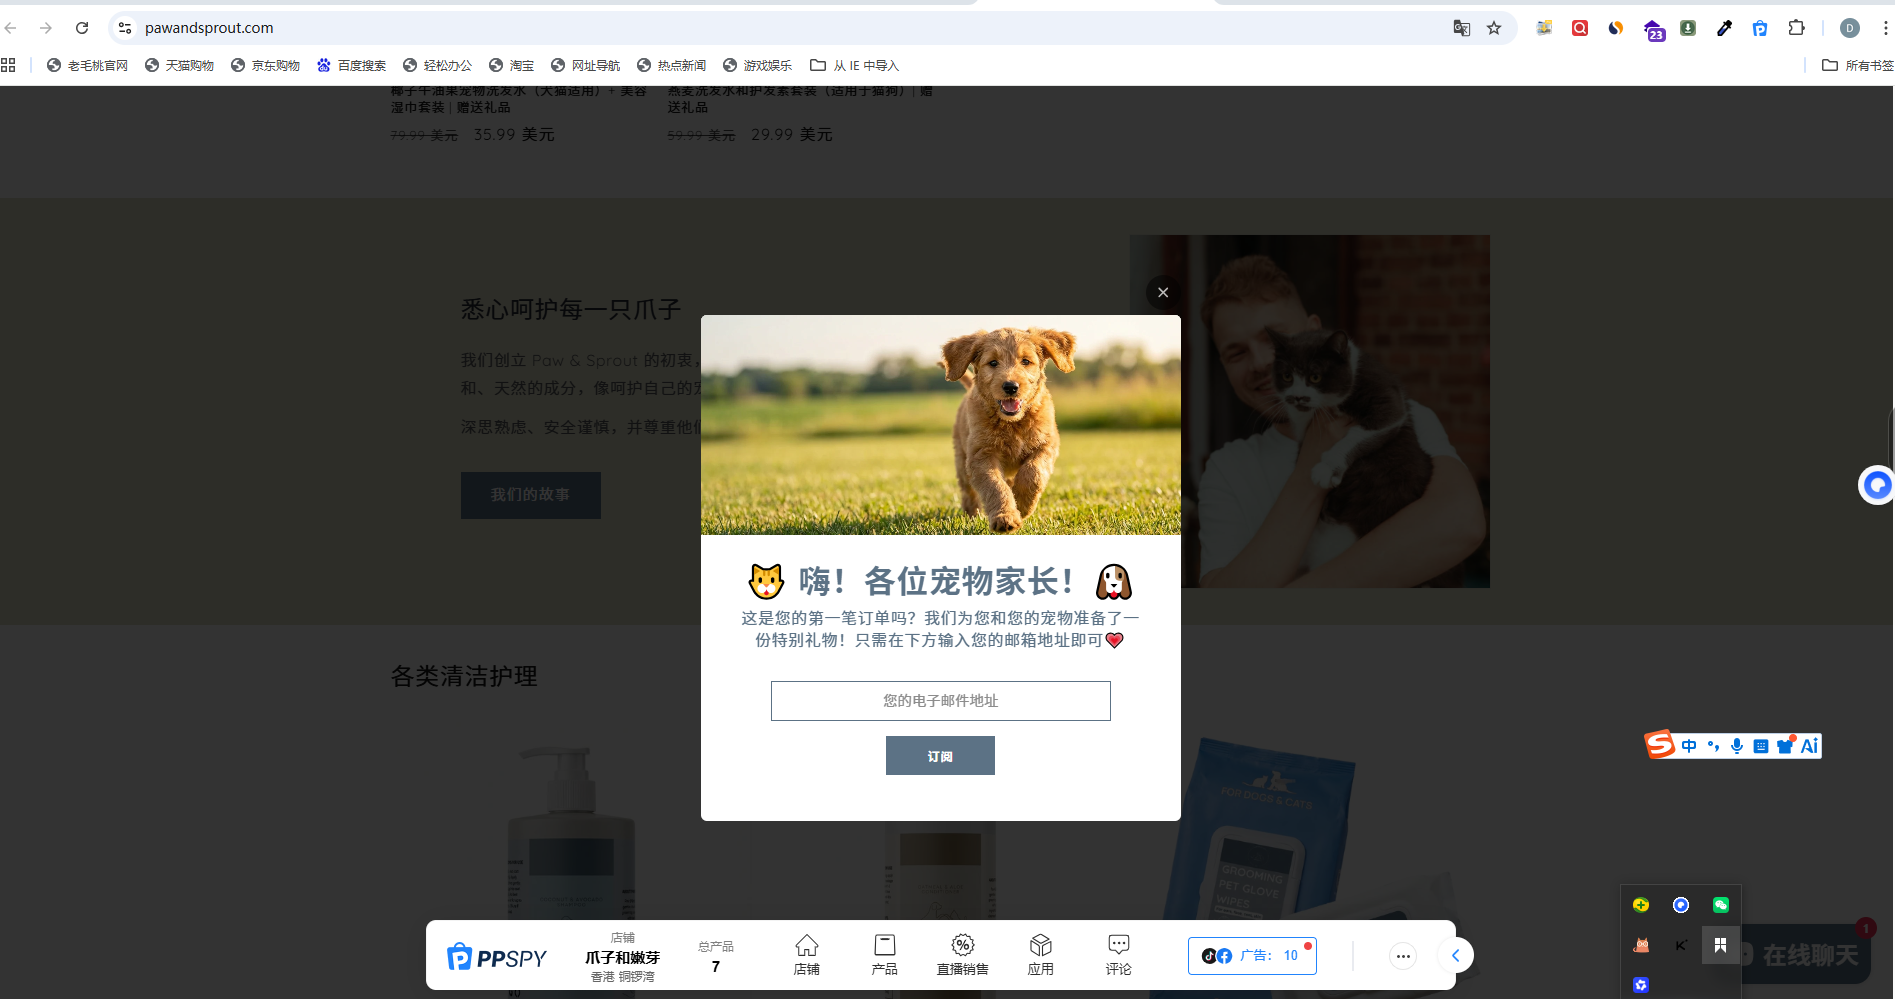Click the golden retriever puppy image
The width and height of the screenshot is (1895, 999).
[x=940, y=425]
